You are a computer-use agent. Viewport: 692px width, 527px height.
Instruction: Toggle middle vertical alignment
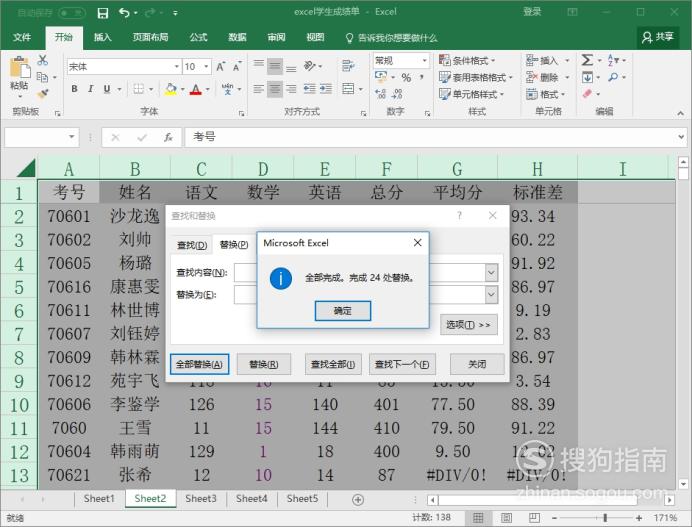(x=275, y=66)
